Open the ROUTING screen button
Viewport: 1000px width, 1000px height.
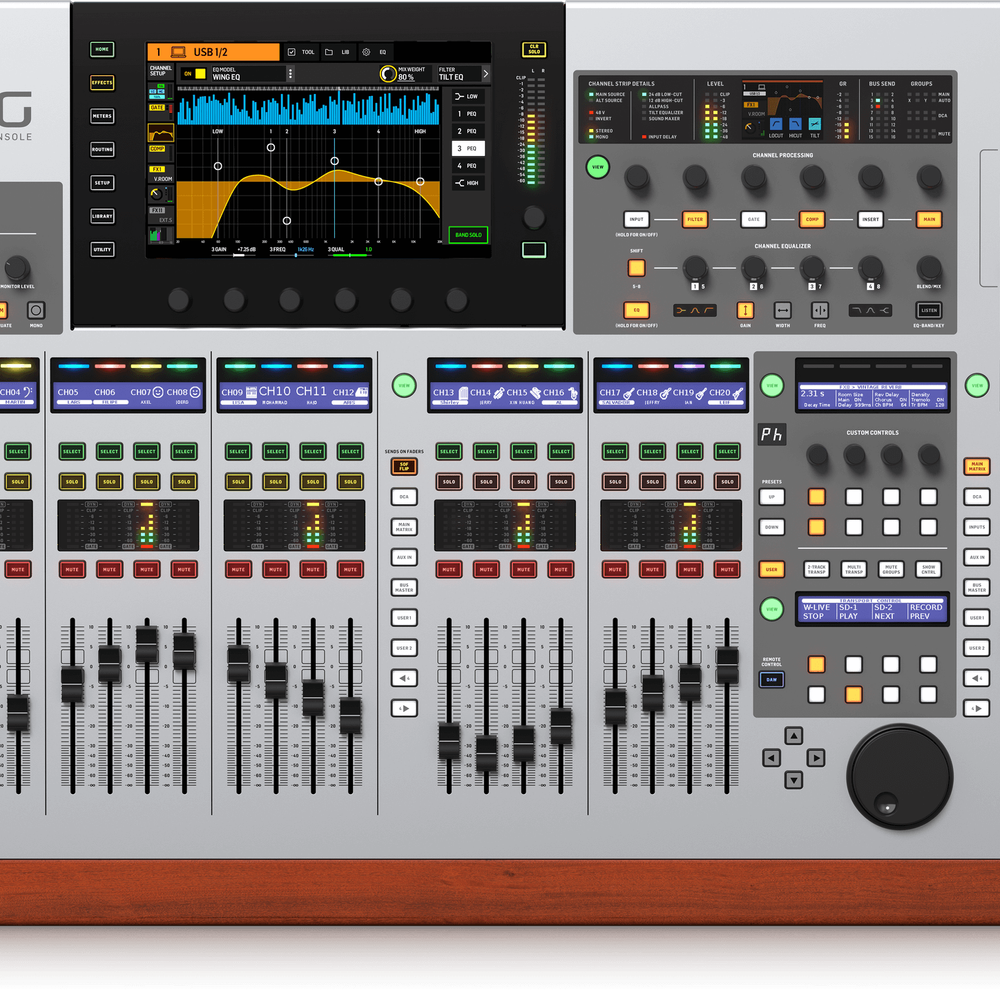click(102, 149)
